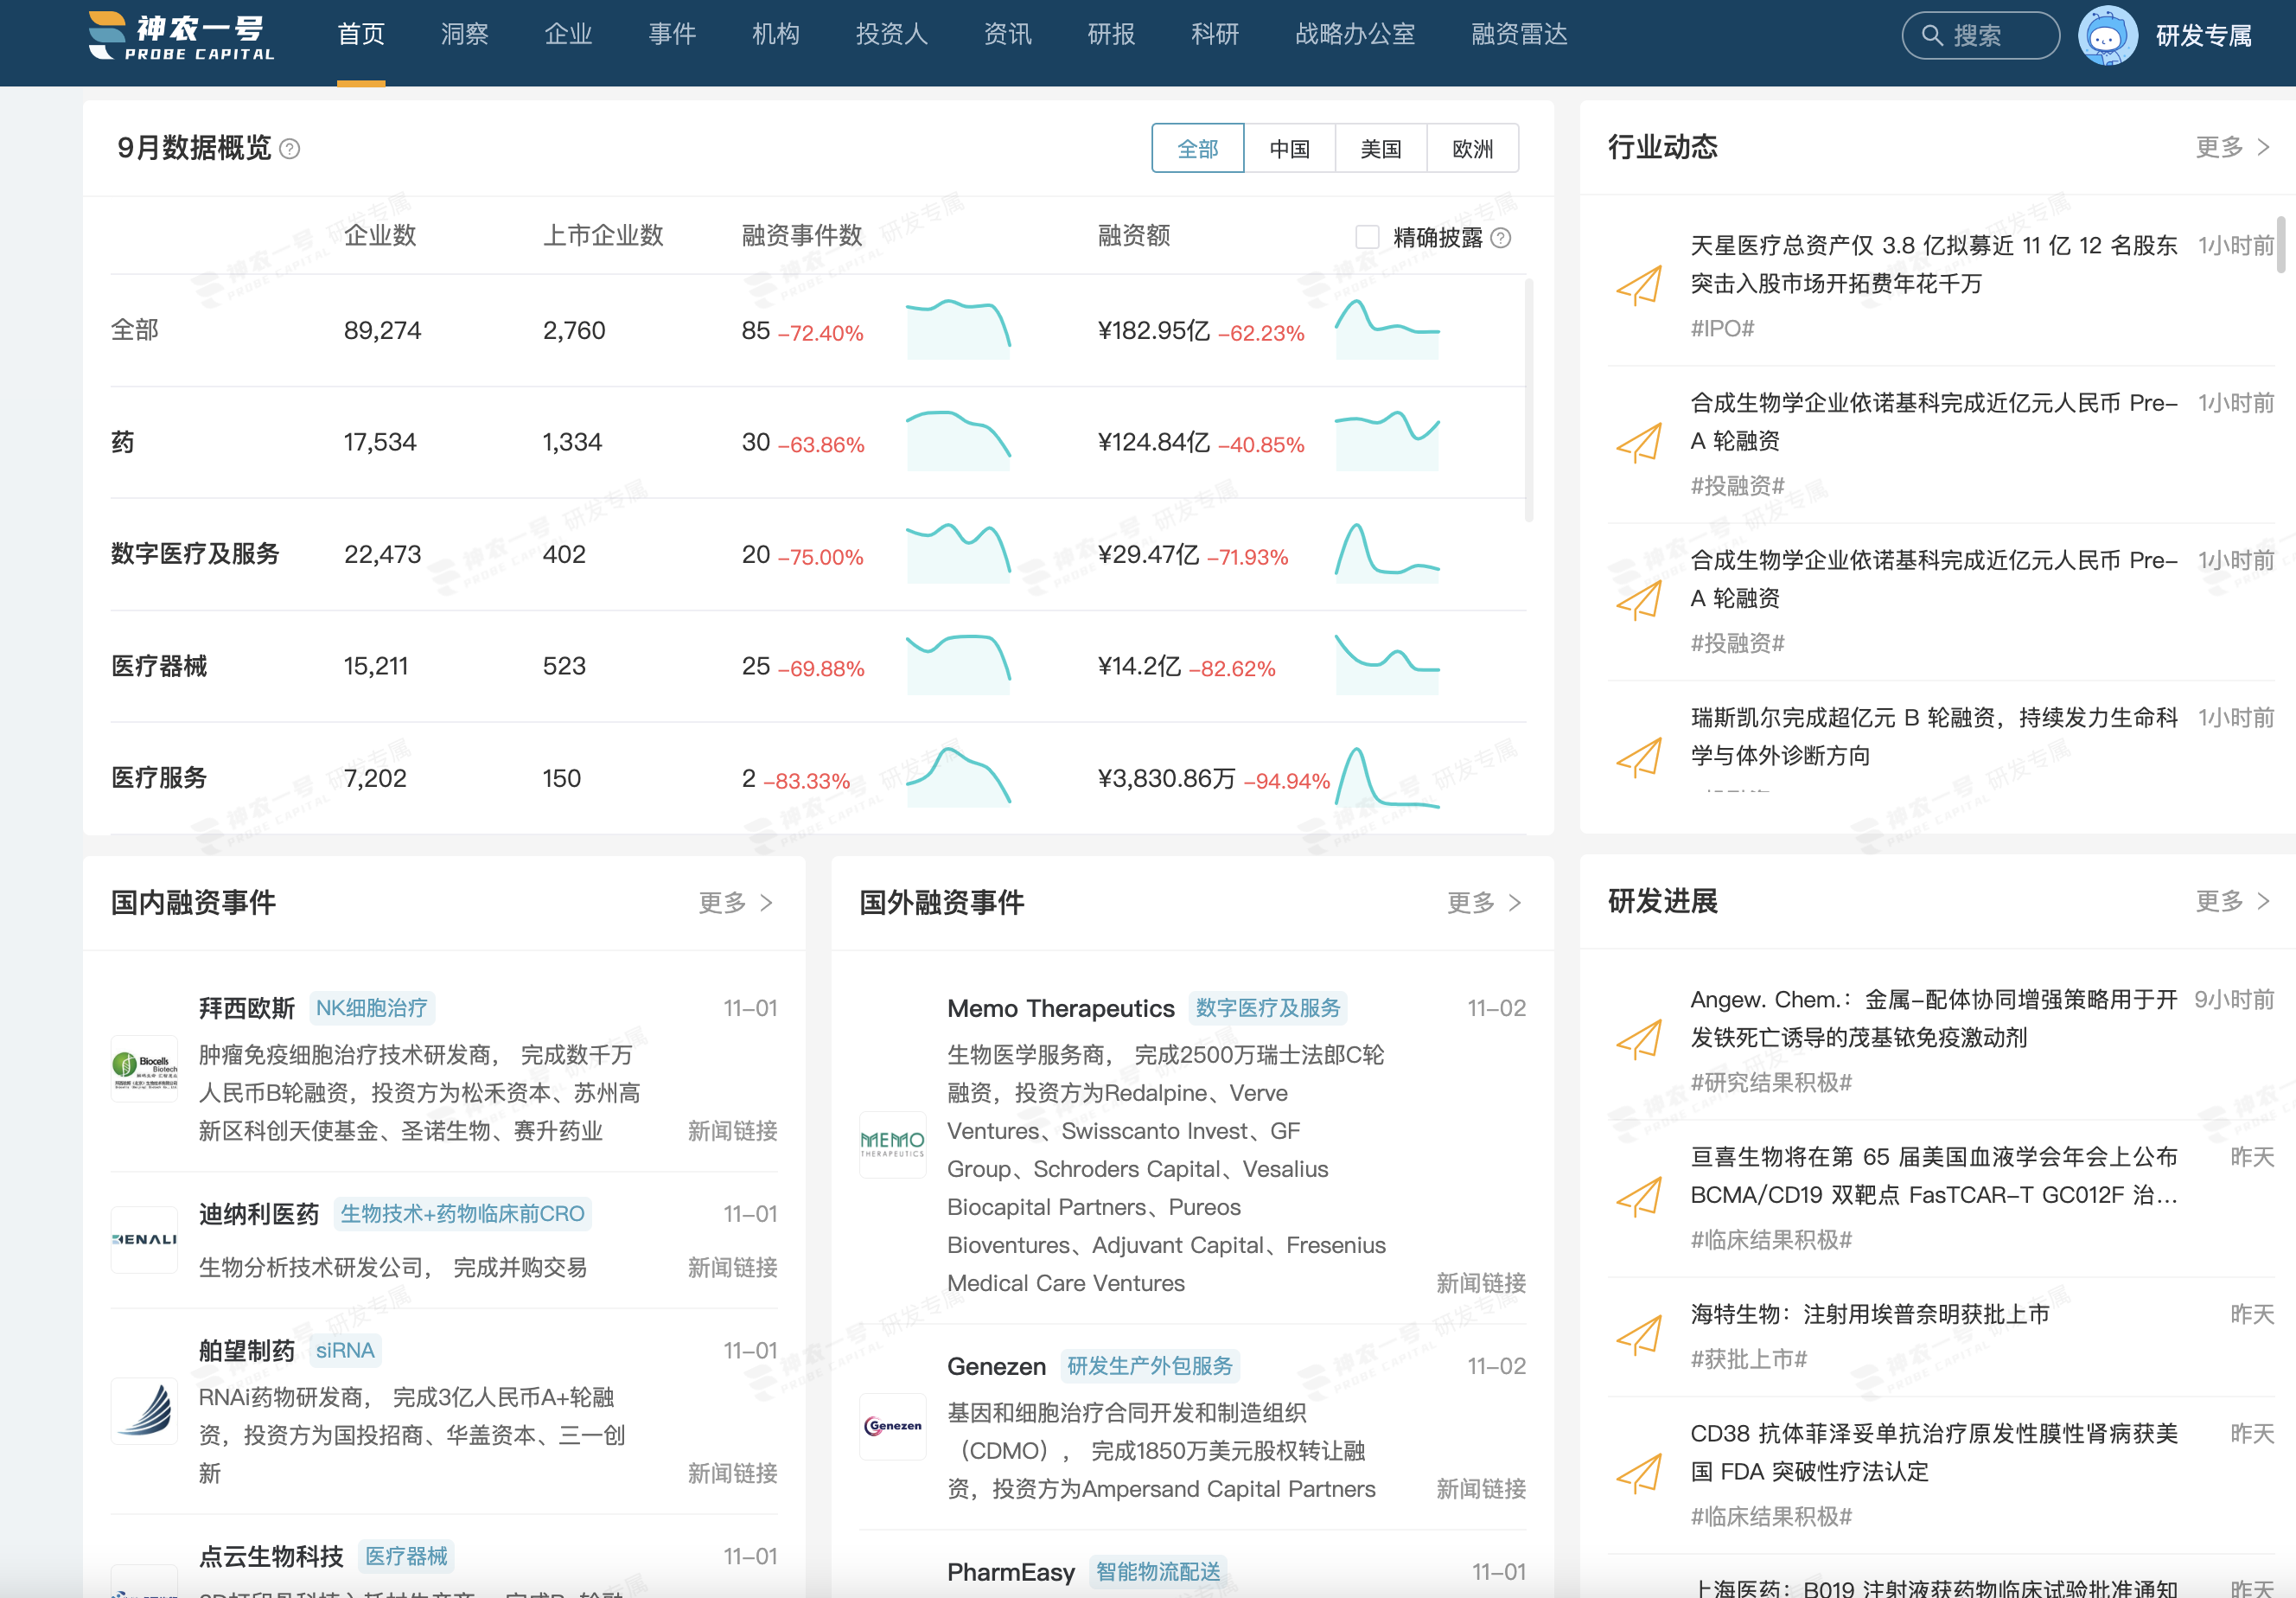Open the 融资雷达 menu

1519,35
